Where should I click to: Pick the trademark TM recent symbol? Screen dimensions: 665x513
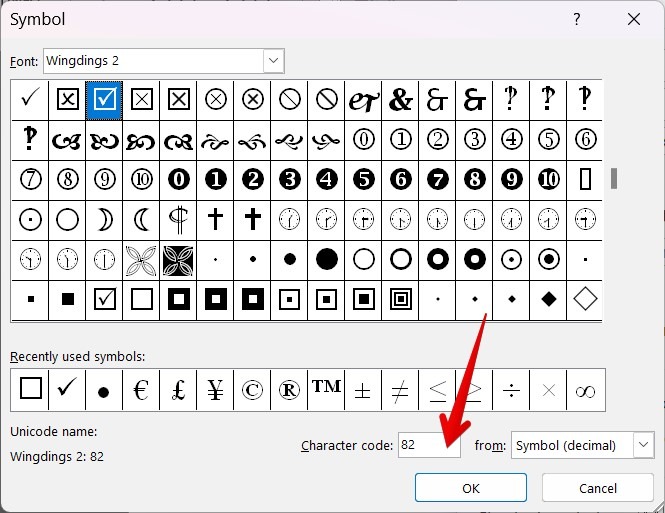pyautogui.click(x=326, y=390)
